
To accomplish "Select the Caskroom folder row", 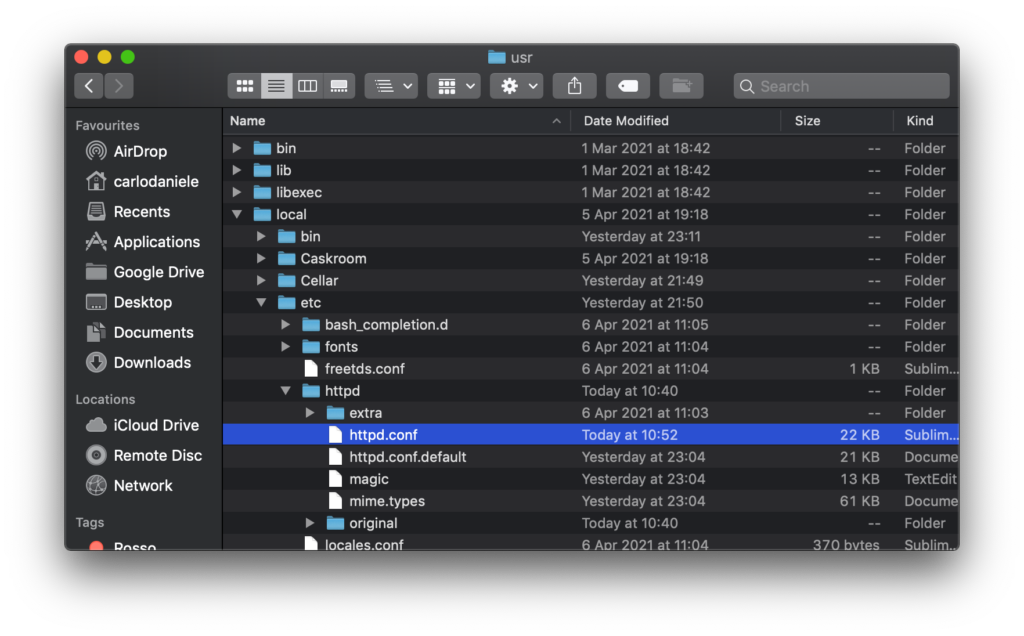I will [x=591, y=259].
